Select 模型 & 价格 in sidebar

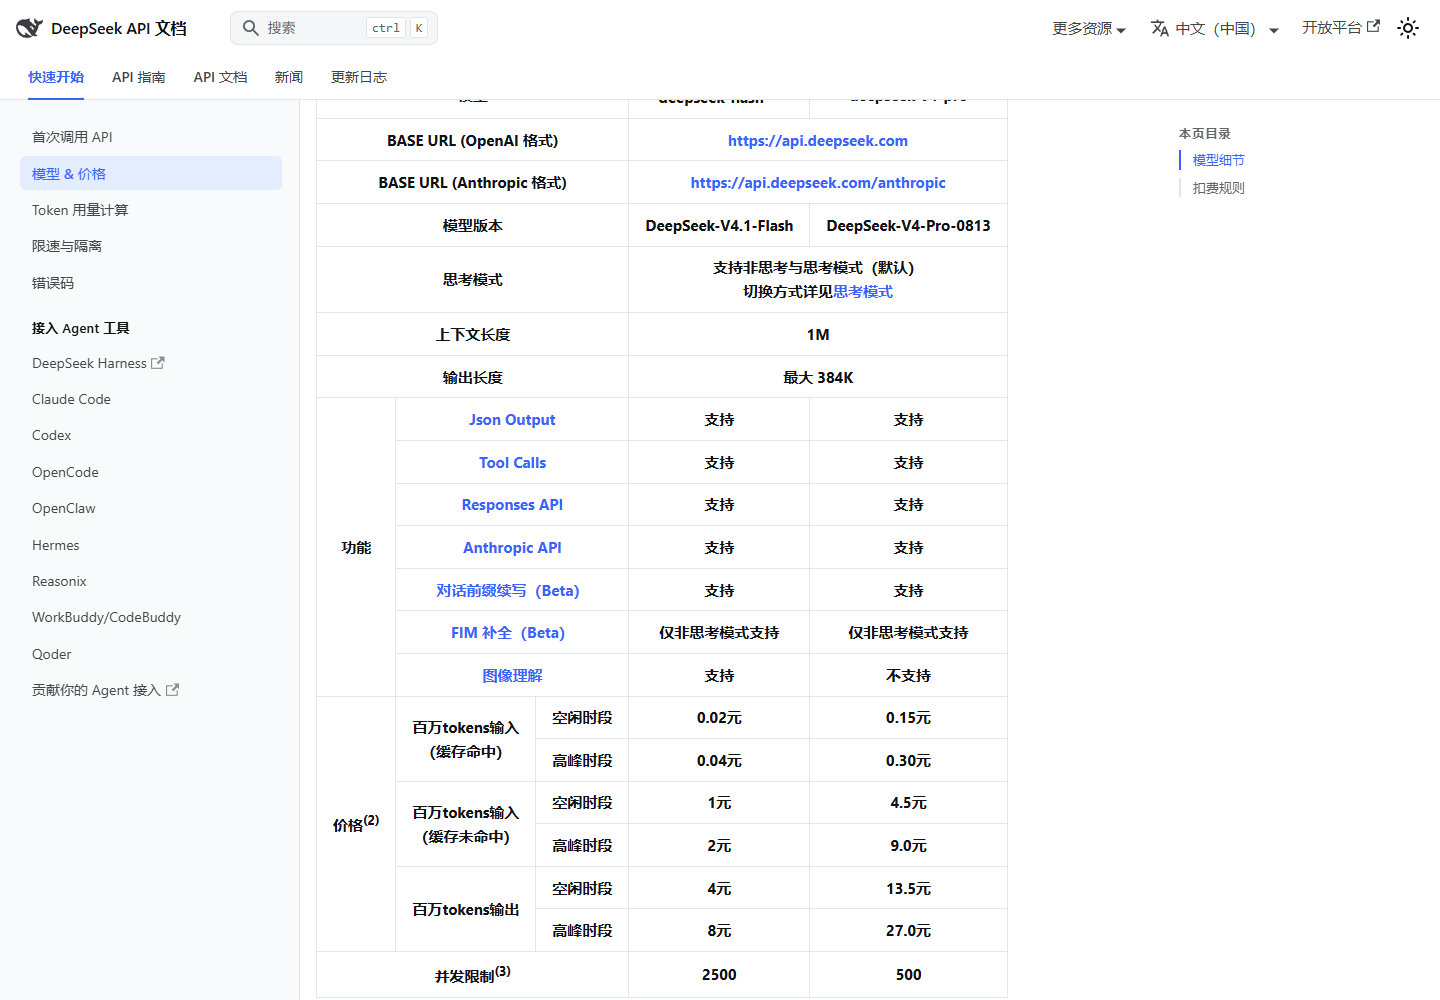pos(151,173)
